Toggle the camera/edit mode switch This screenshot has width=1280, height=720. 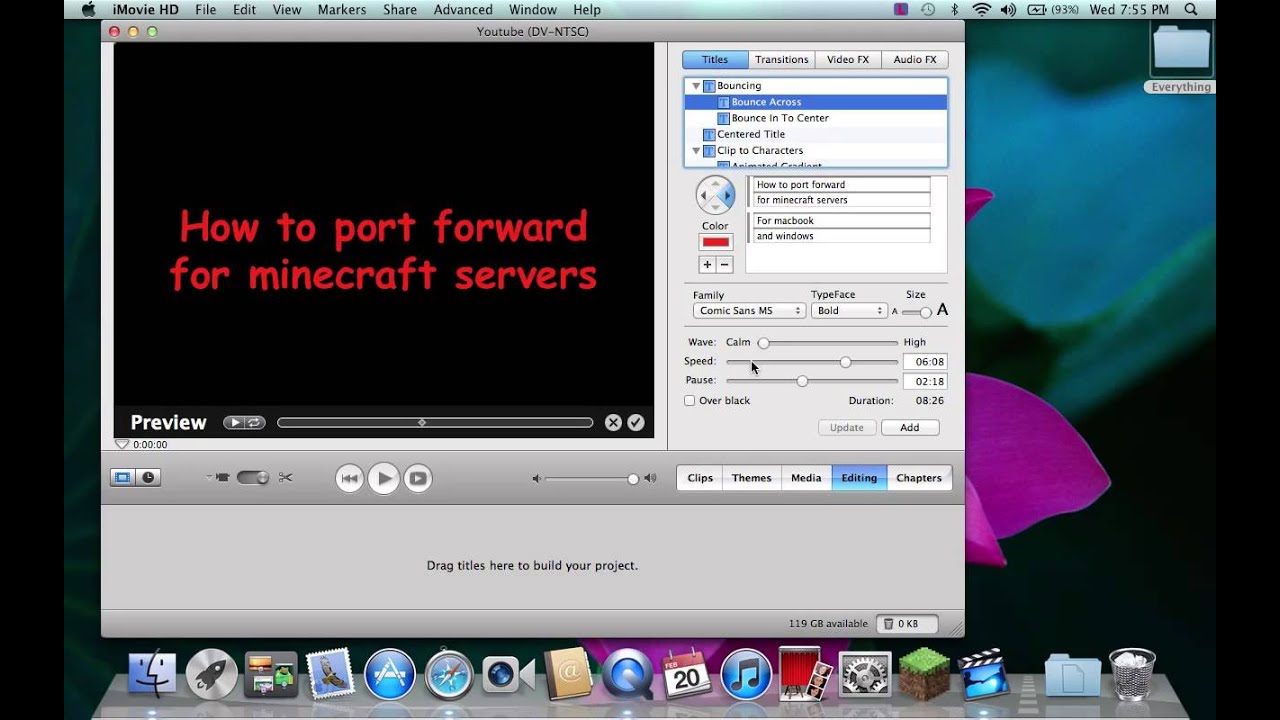[253, 478]
